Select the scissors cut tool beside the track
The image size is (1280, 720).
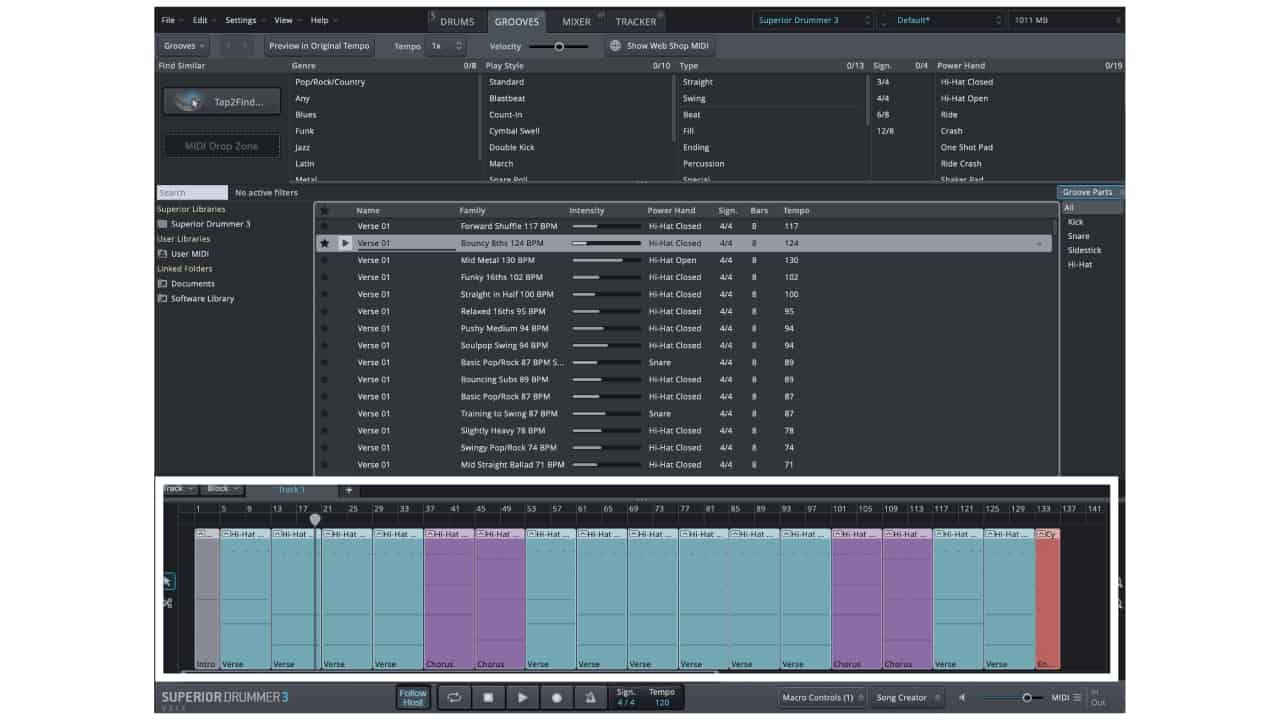pos(167,602)
